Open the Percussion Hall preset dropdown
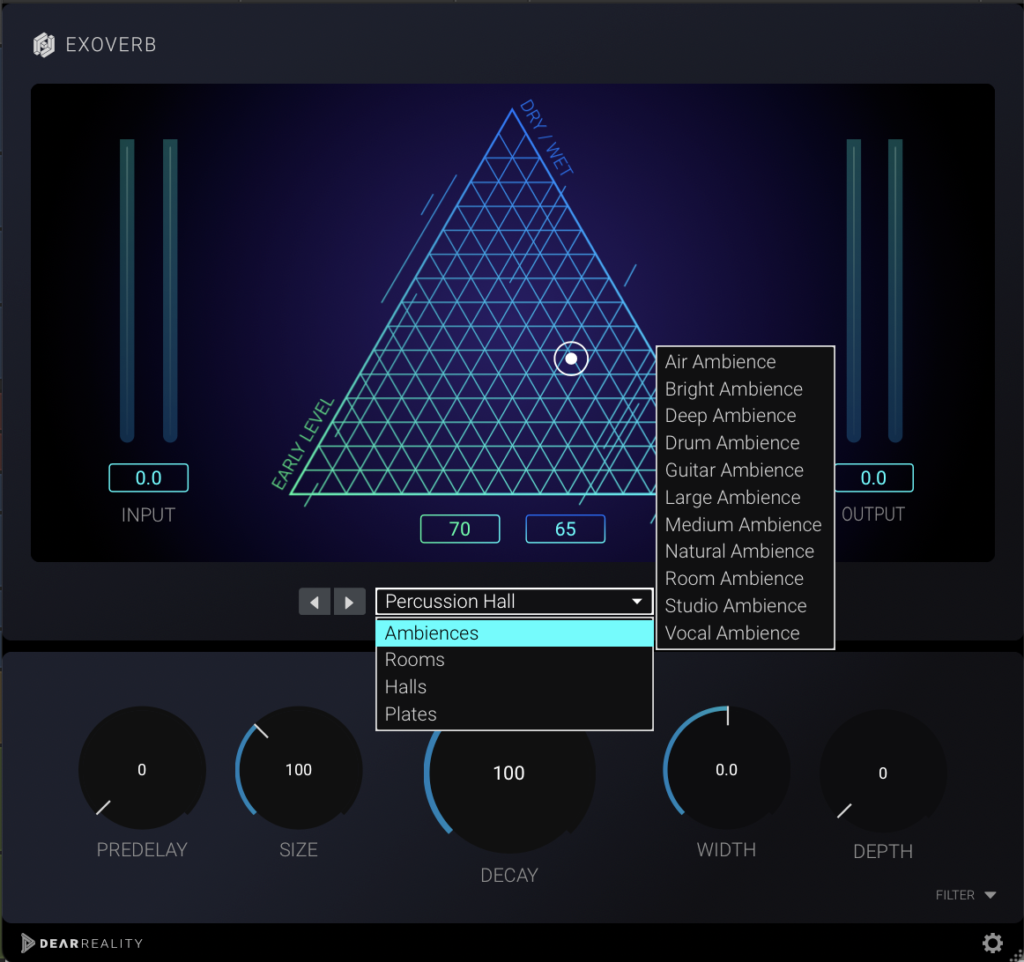Image resolution: width=1024 pixels, height=962 pixels. coord(514,602)
